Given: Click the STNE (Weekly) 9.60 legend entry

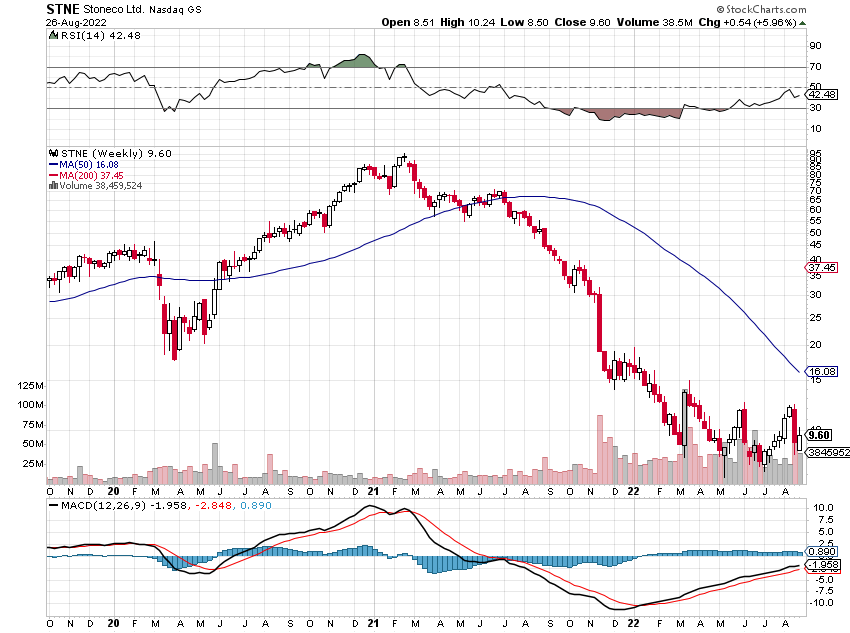Looking at the screenshot, I should (x=116, y=153).
